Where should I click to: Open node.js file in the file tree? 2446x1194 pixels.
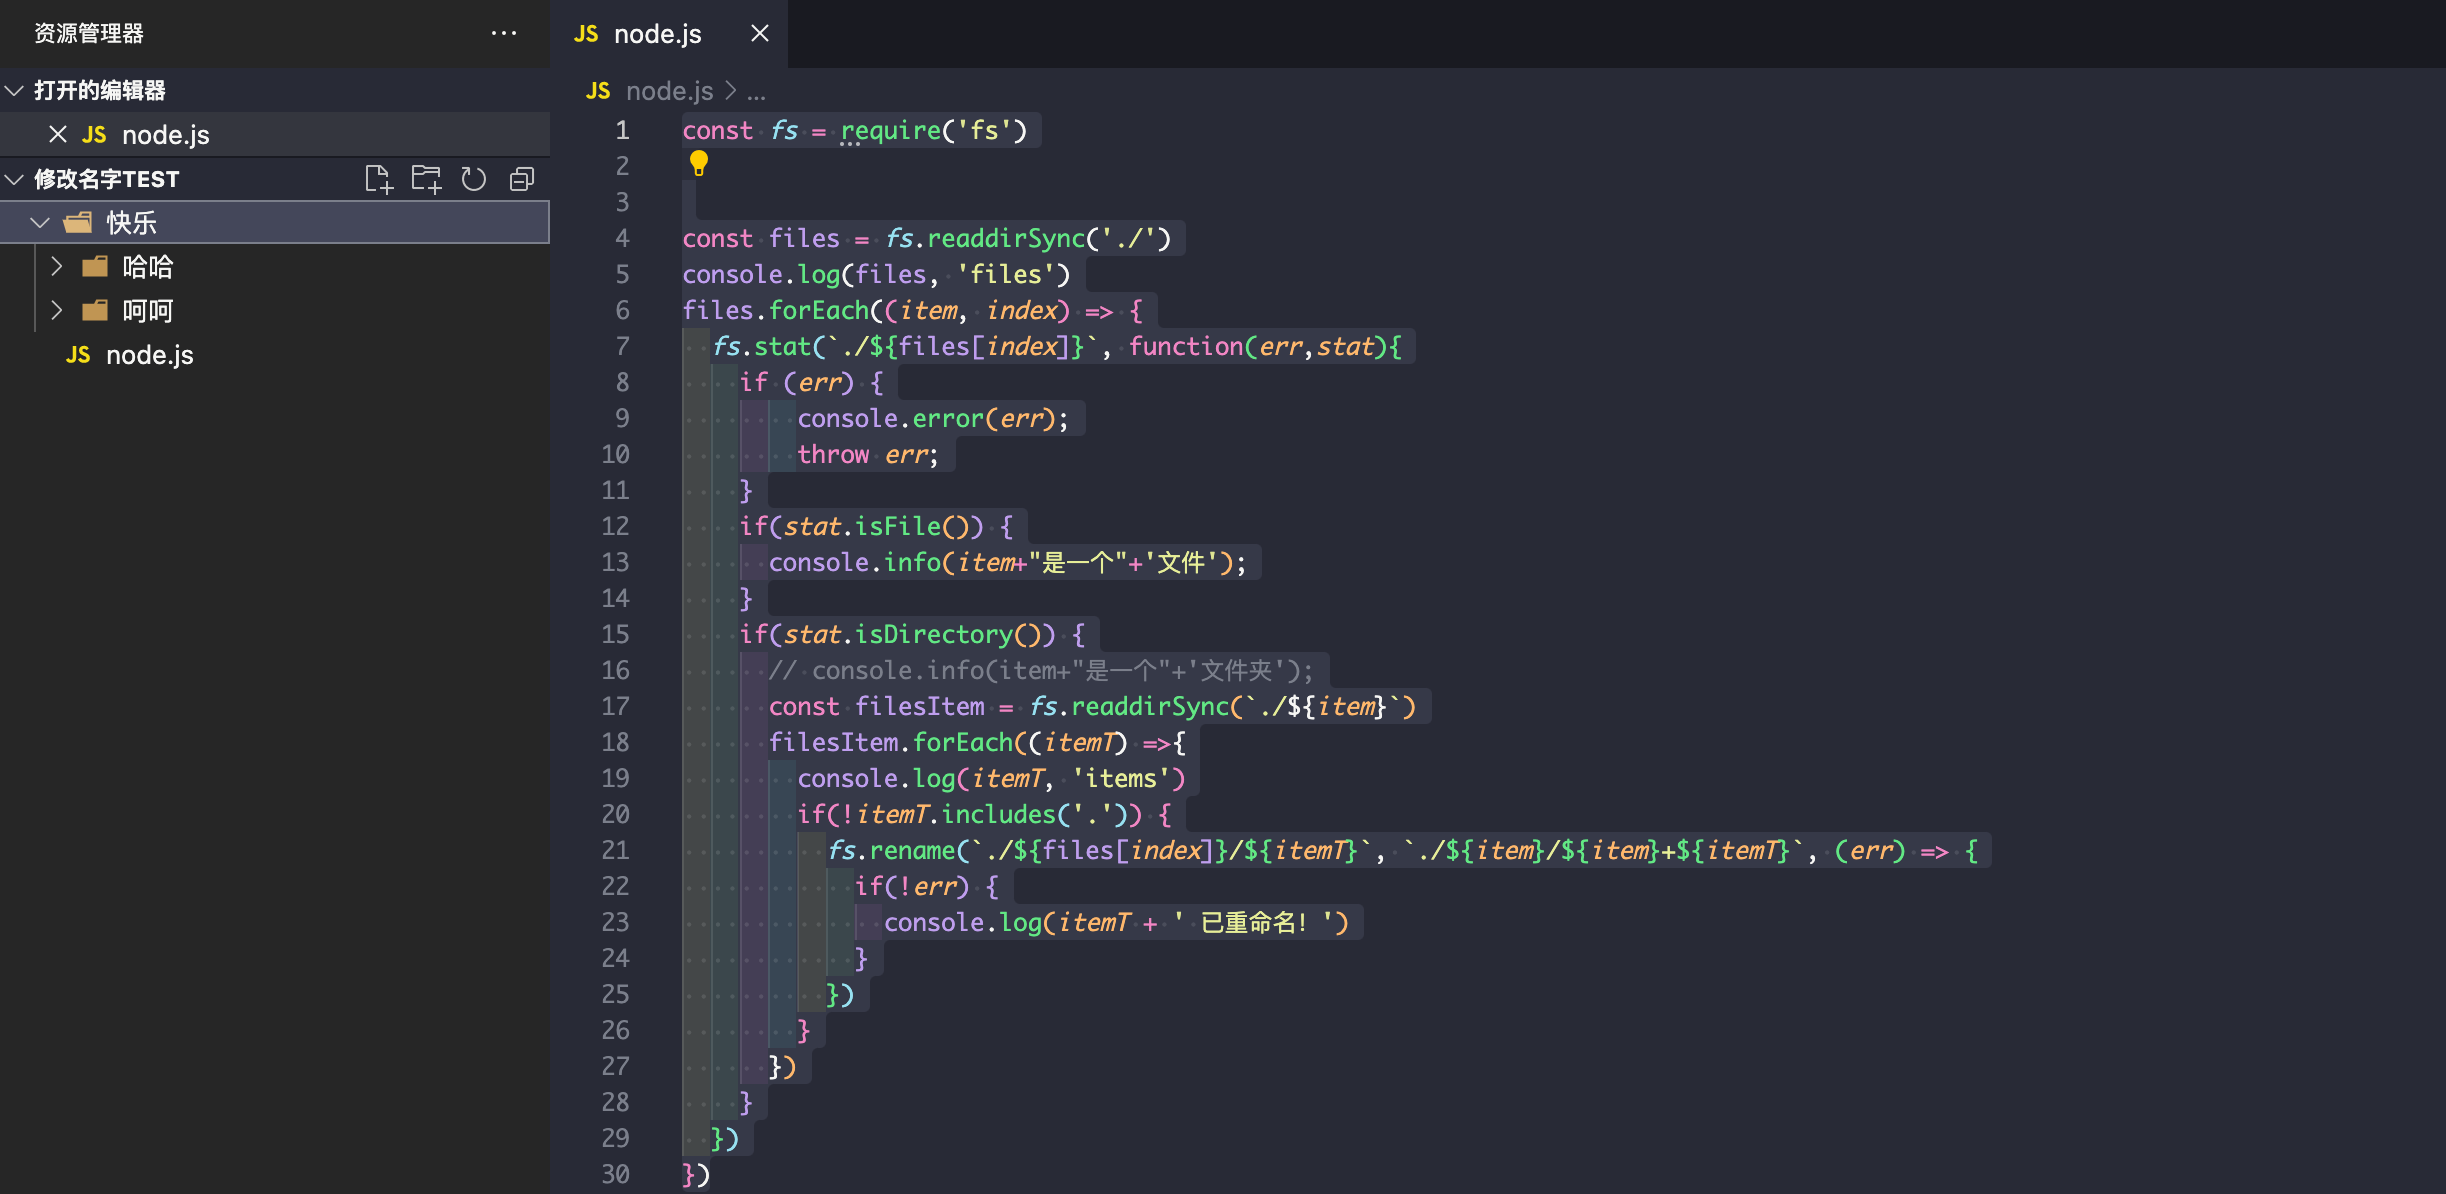tap(149, 355)
